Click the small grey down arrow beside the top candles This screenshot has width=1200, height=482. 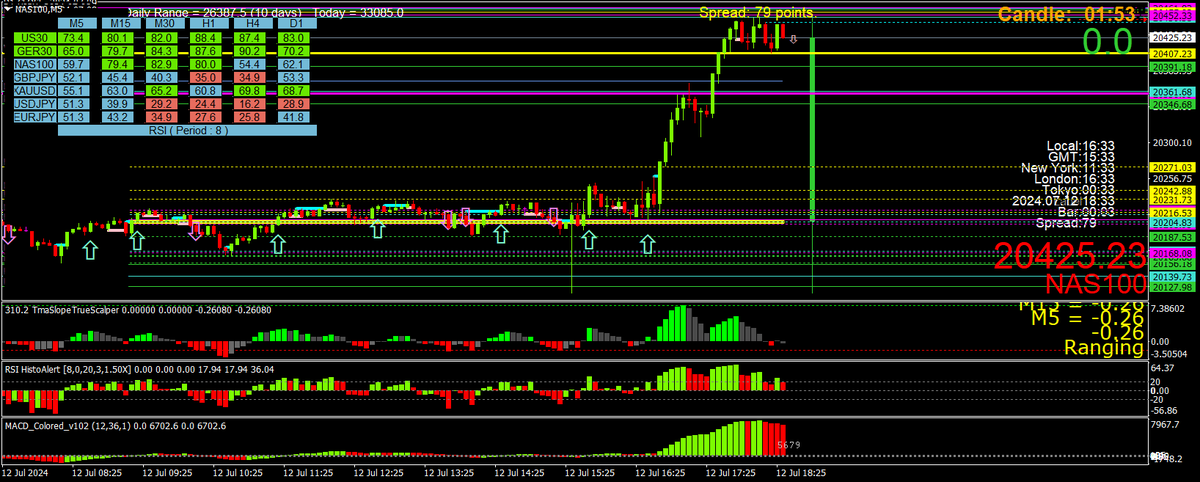(794, 40)
